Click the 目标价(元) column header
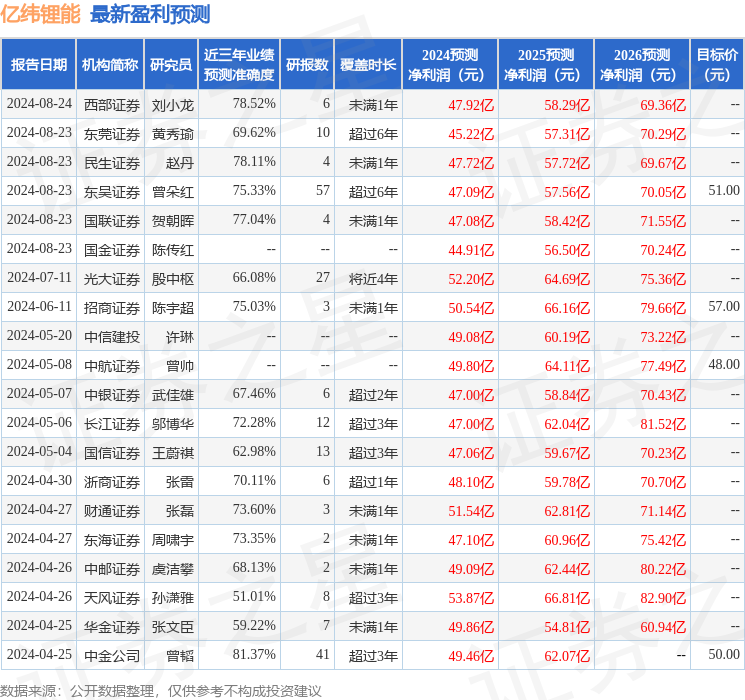 [x=717, y=65]
